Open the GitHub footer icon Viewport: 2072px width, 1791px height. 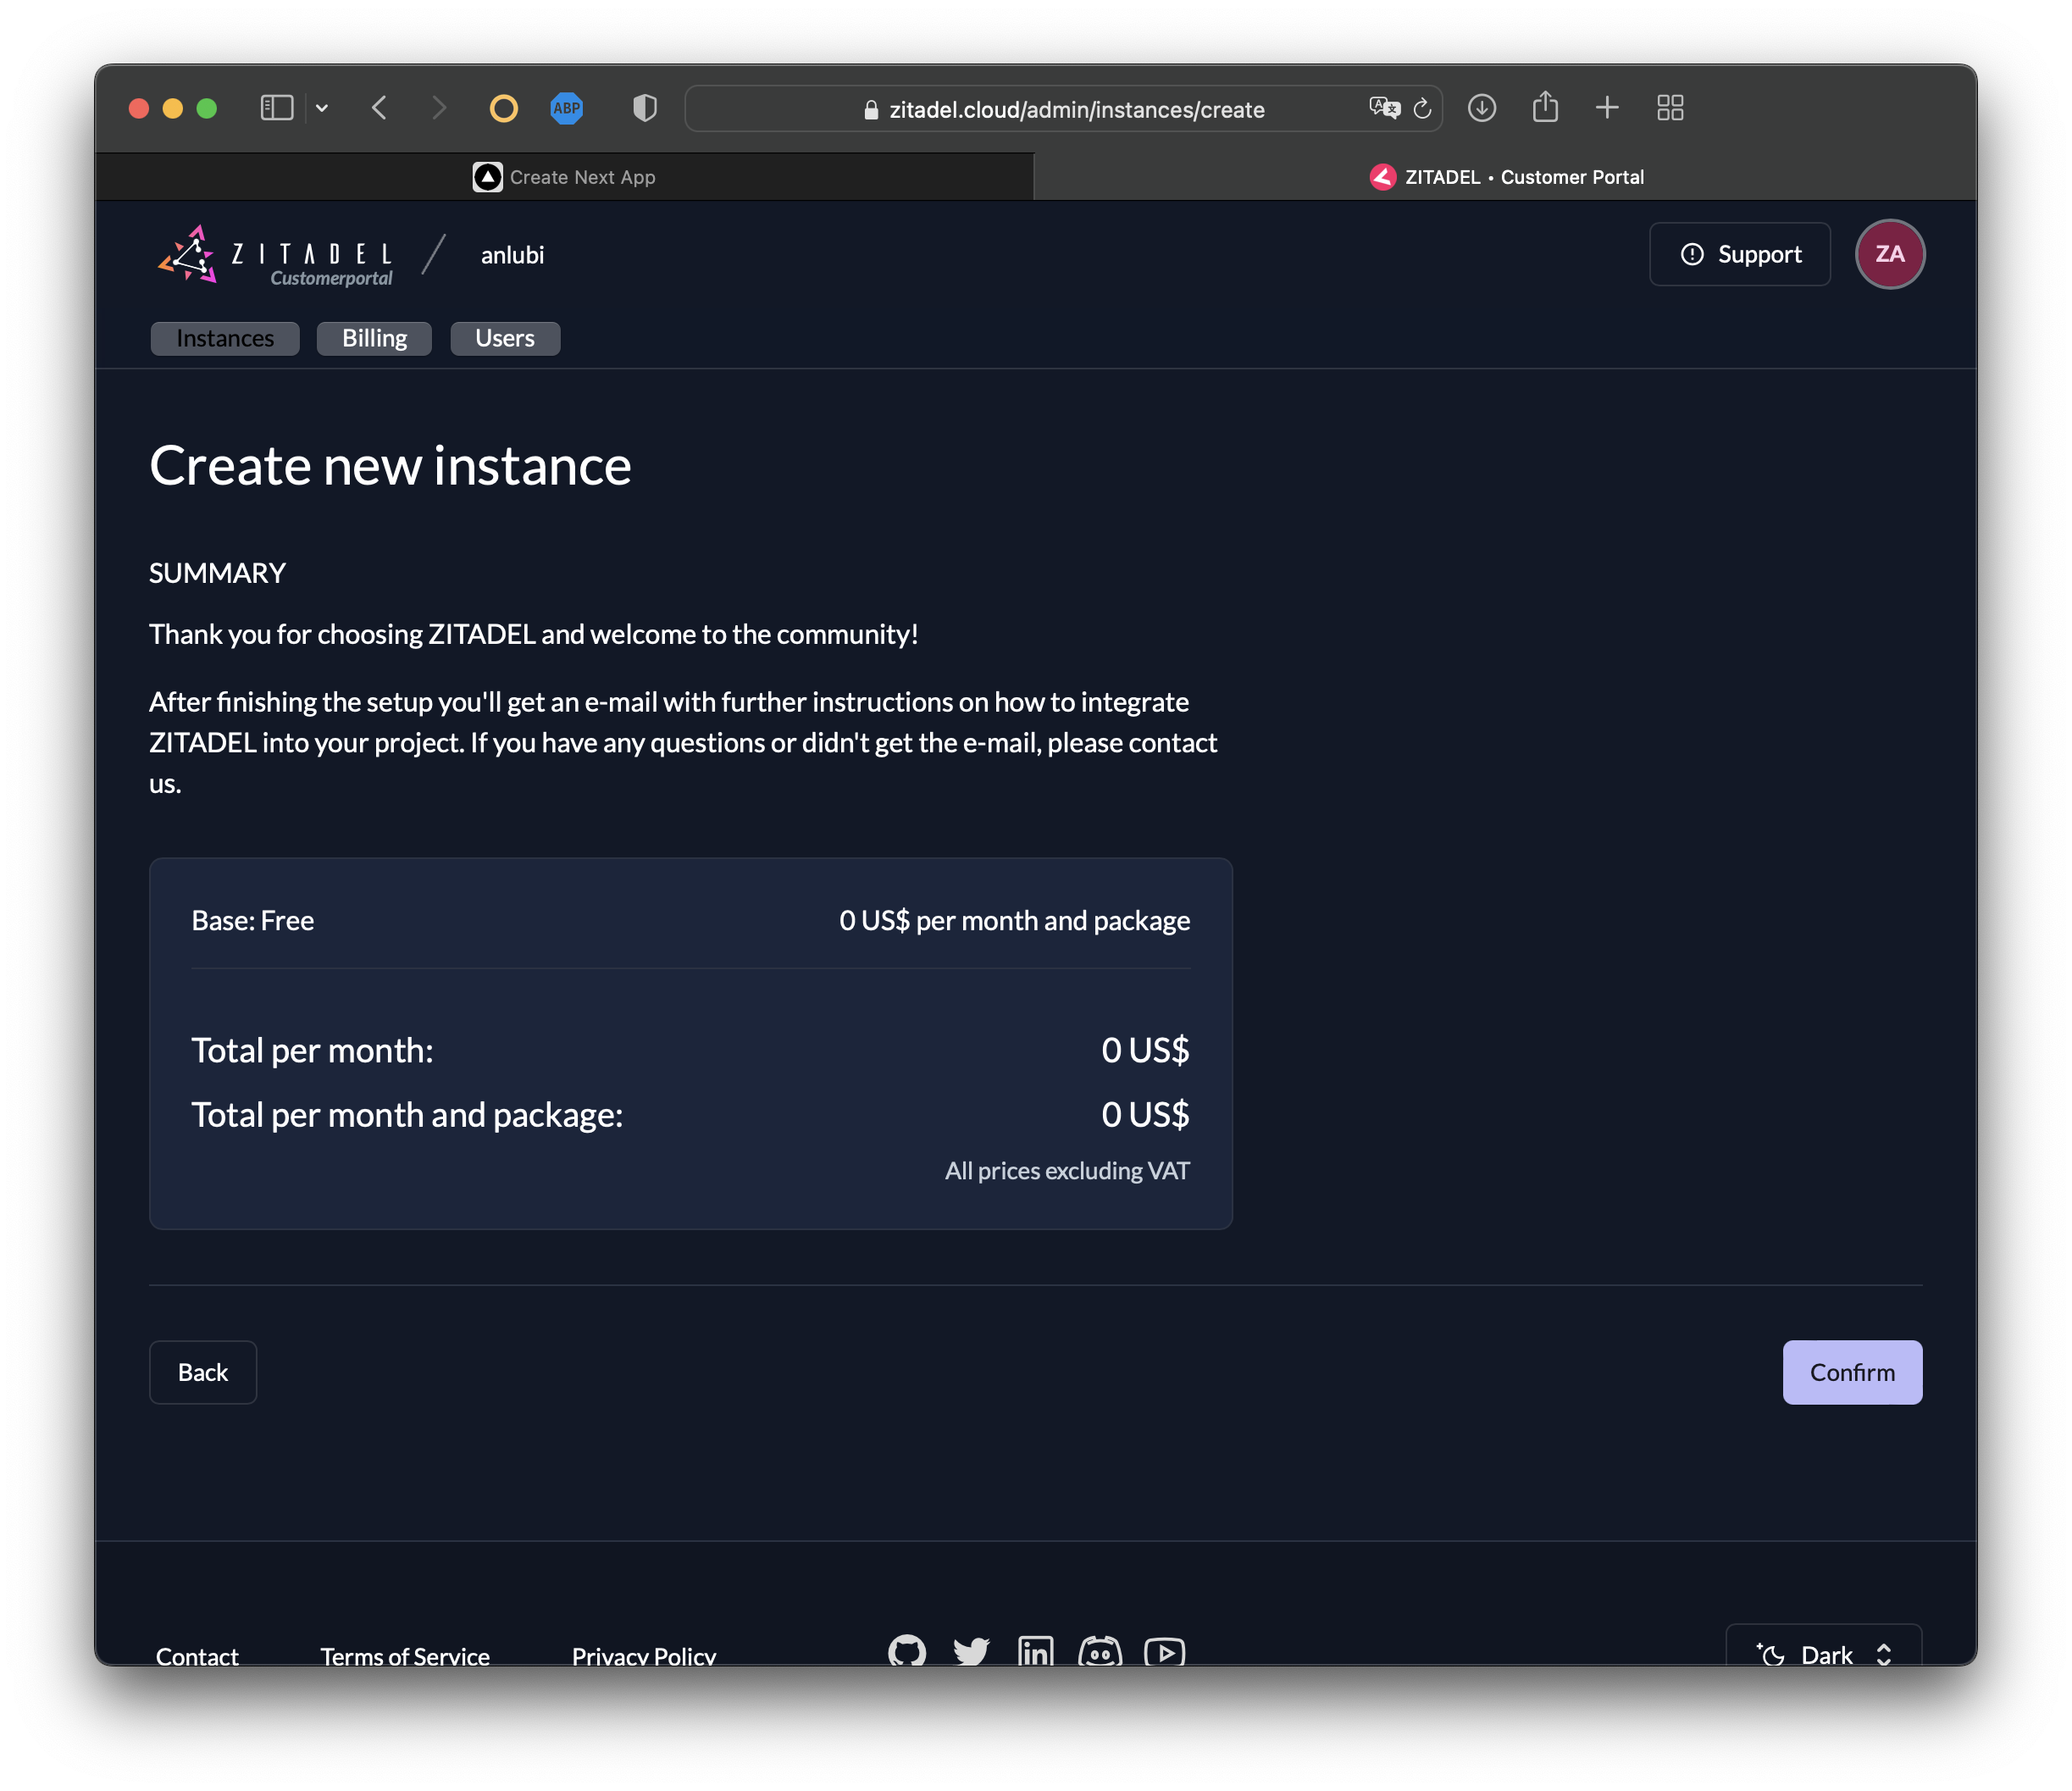point(907,1651)
